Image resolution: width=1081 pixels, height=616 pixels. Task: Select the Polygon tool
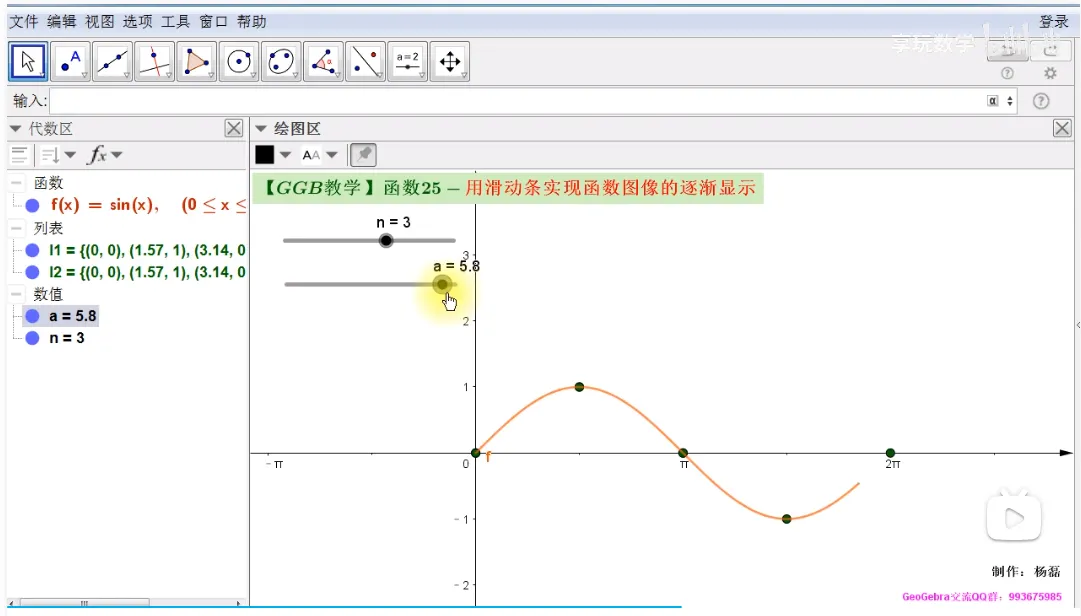point(196,62)
